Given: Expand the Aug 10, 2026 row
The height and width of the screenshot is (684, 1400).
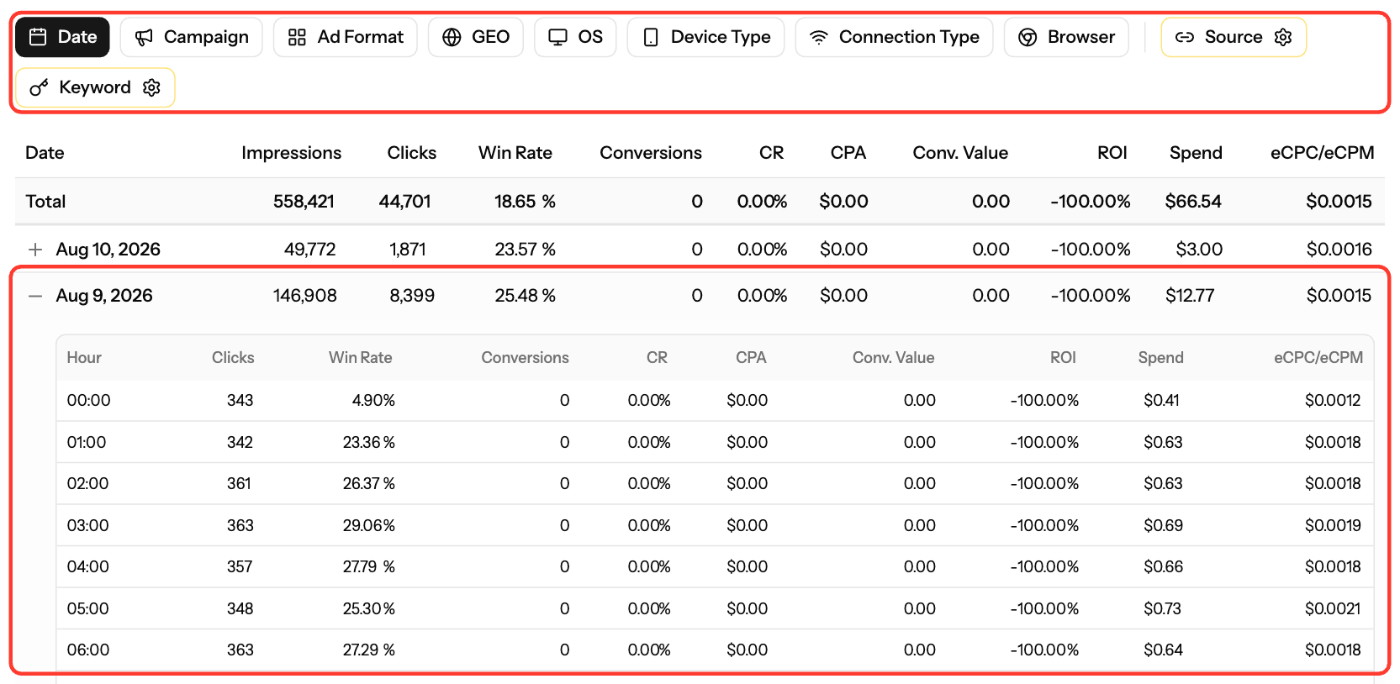Looking at the screenshot, I should click(x=36, y=249).
